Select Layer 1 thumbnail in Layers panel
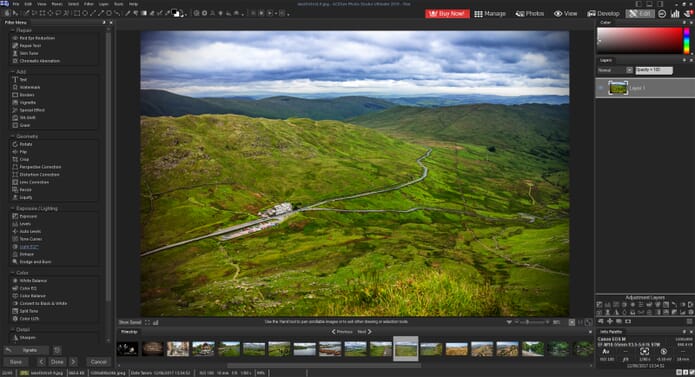Image resolution: width=695 pixels, height=377 pixels. click(618, 88)
